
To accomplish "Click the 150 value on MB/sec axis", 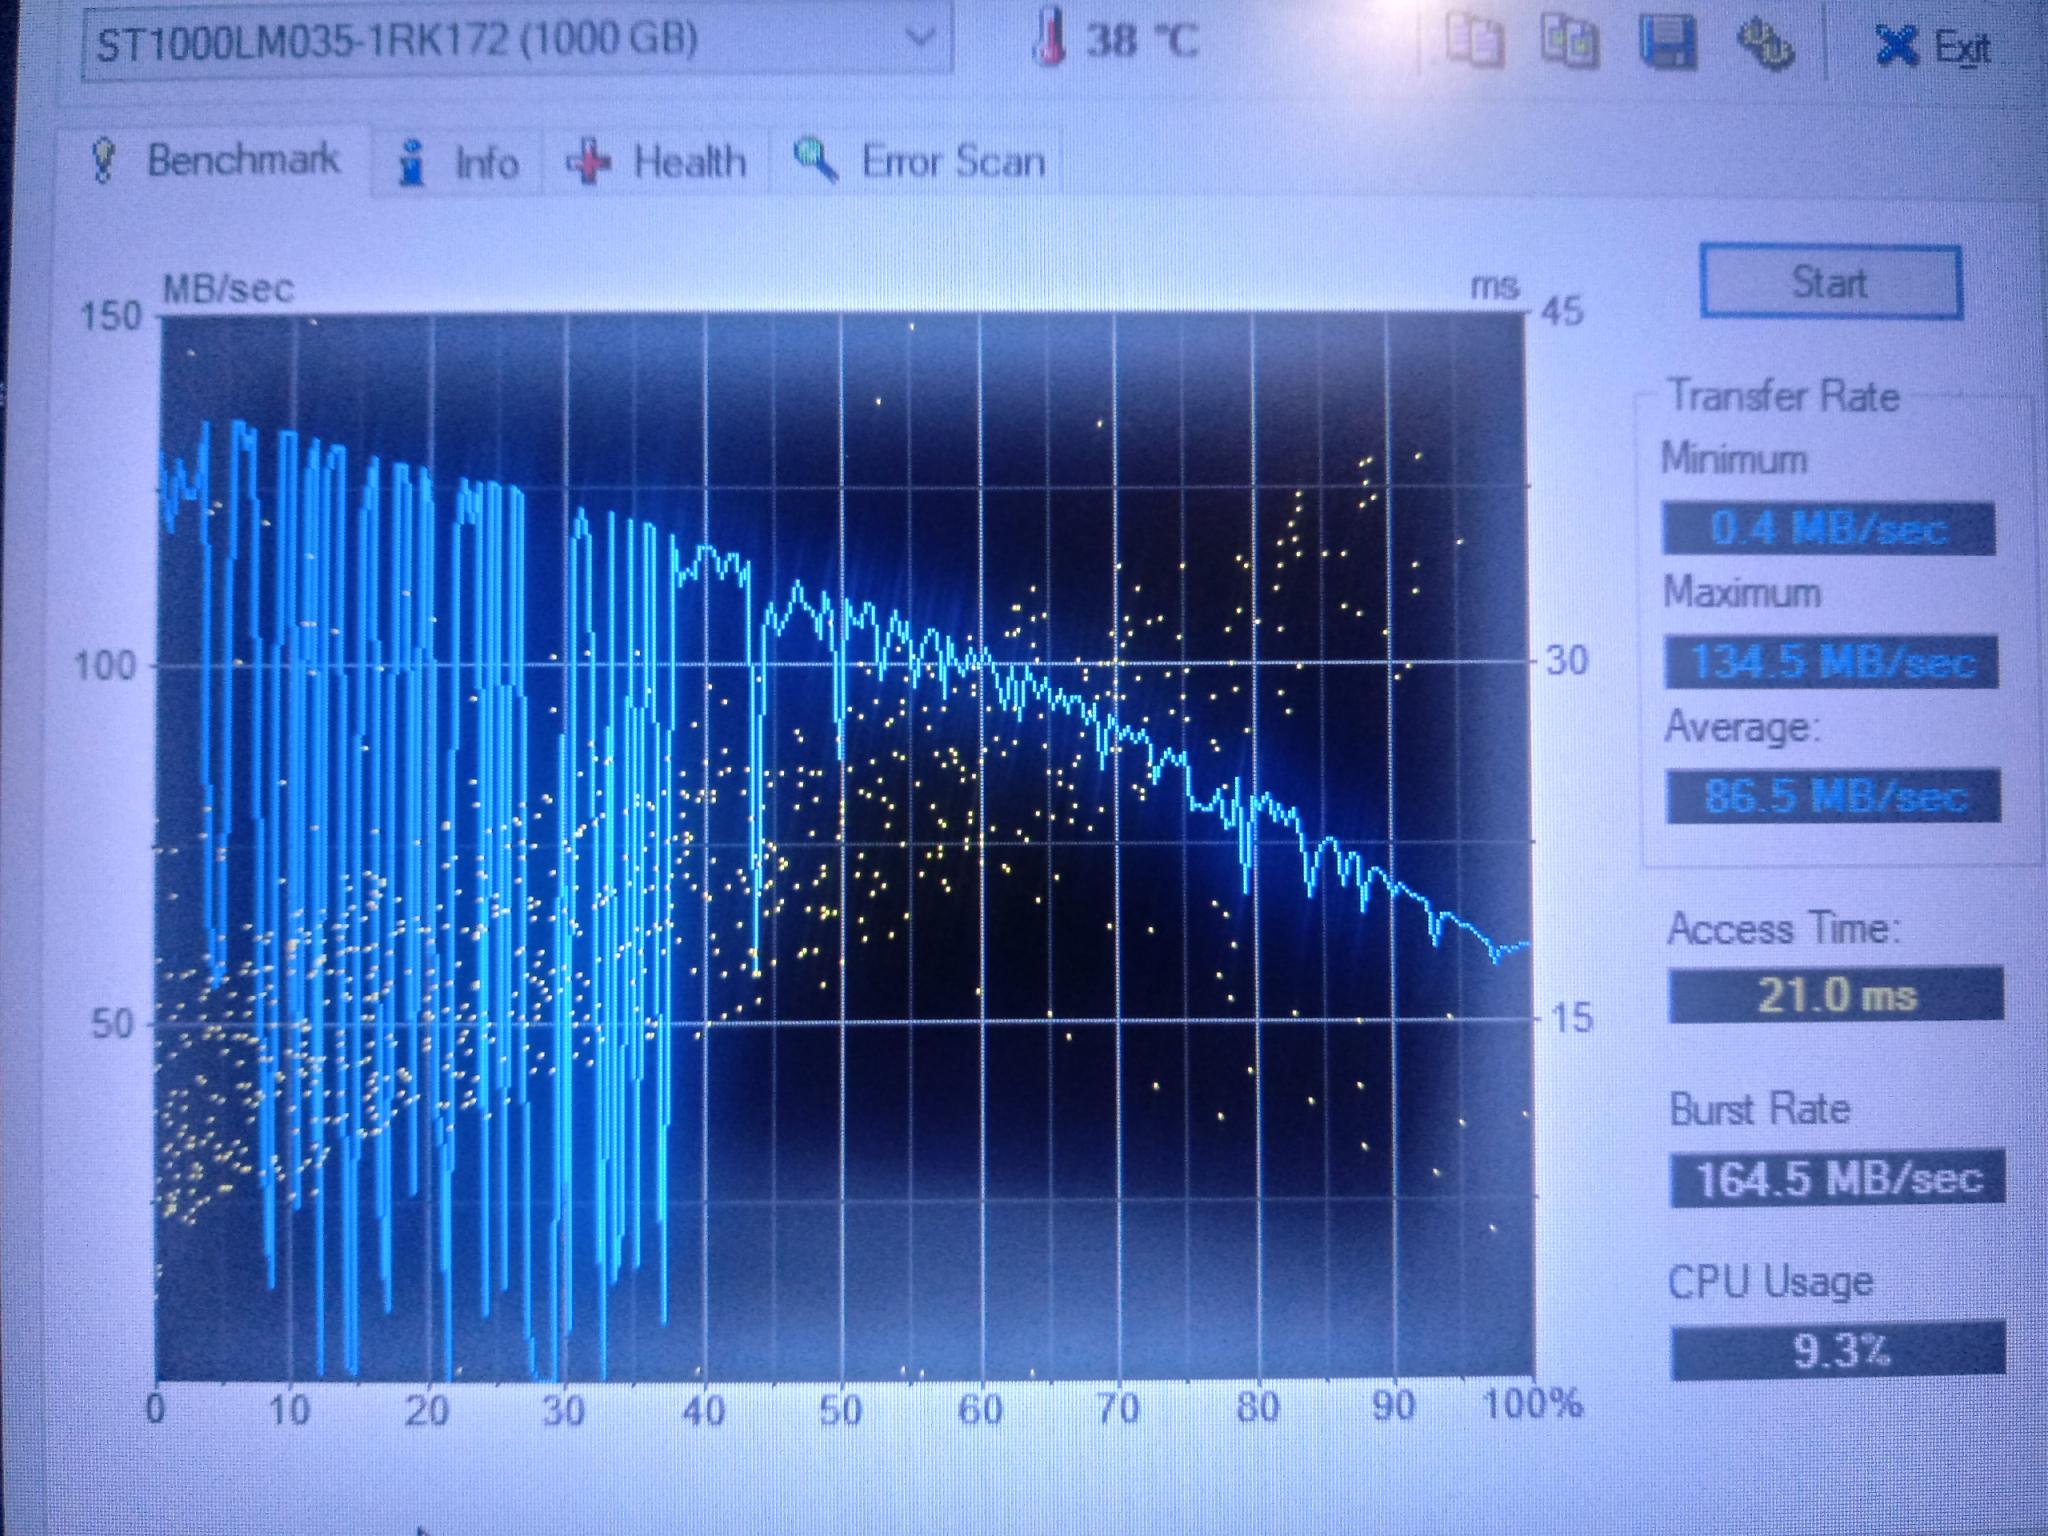I will (x=110, y=316).
